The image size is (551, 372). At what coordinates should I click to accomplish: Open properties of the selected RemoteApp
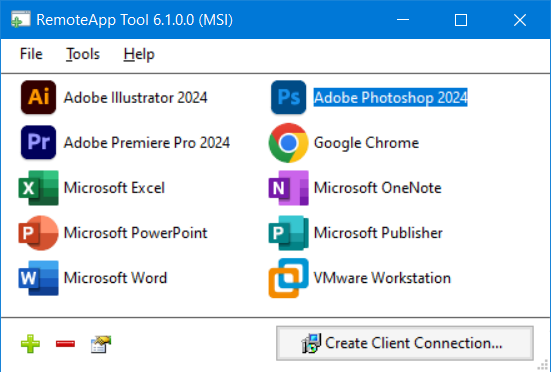(x=101, y=344)
